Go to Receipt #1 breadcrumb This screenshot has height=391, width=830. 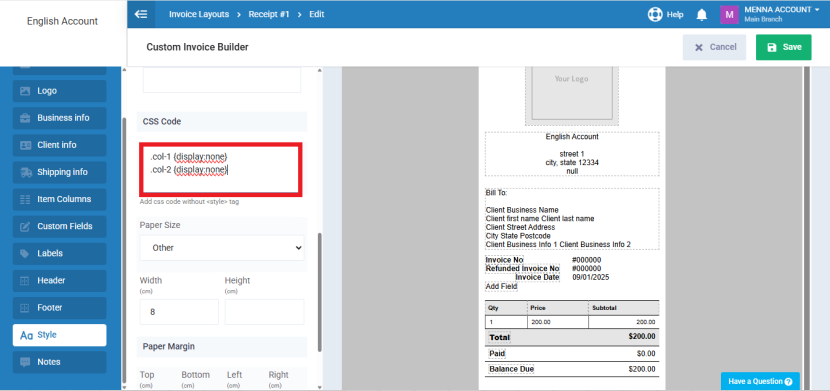[269, 14]
